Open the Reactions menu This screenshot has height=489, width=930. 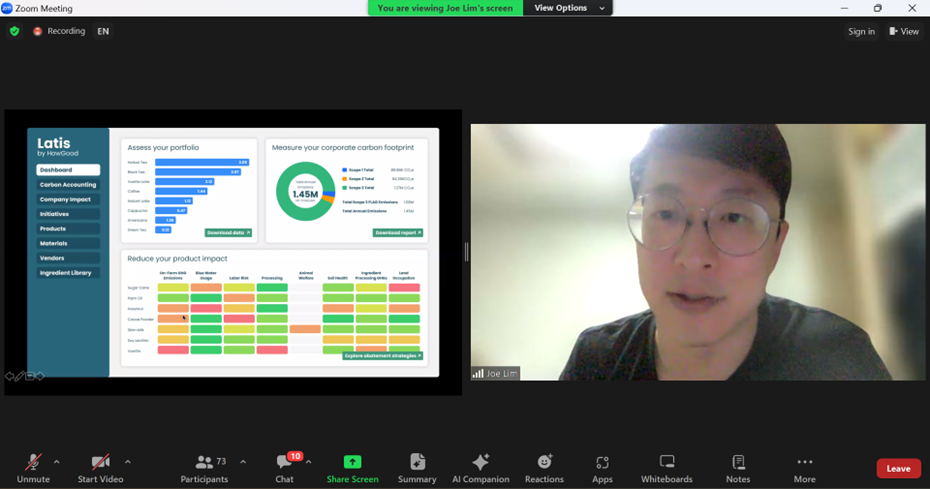click(544, 467)
